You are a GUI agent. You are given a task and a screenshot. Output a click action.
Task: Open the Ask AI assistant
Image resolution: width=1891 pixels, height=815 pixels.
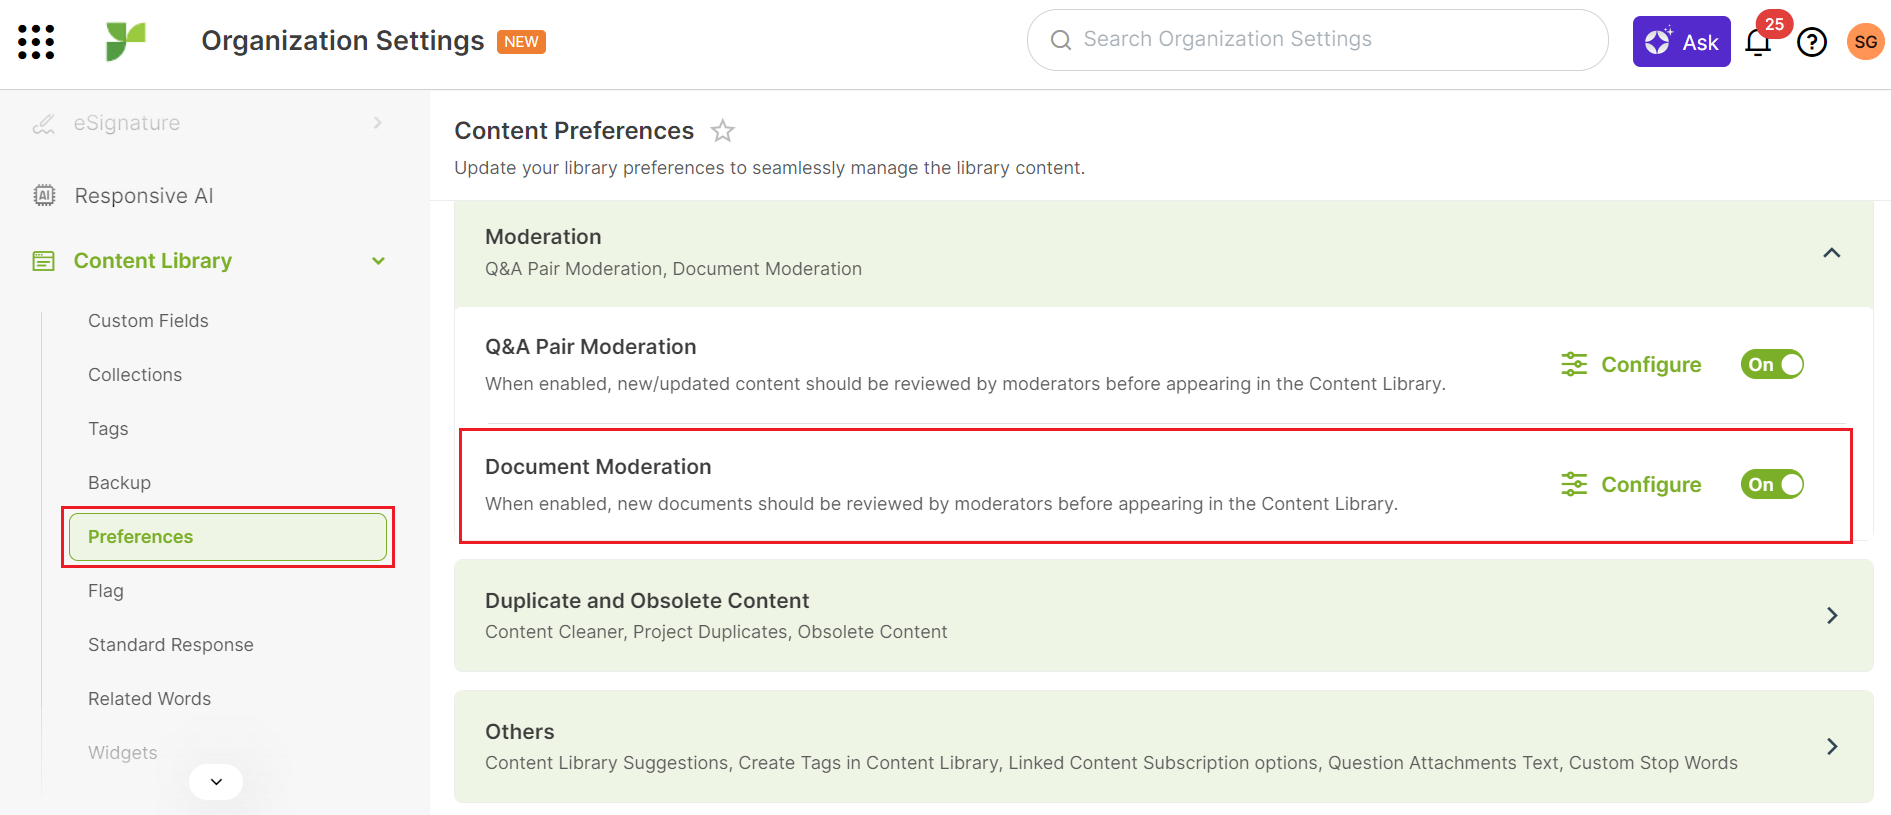1681,42
